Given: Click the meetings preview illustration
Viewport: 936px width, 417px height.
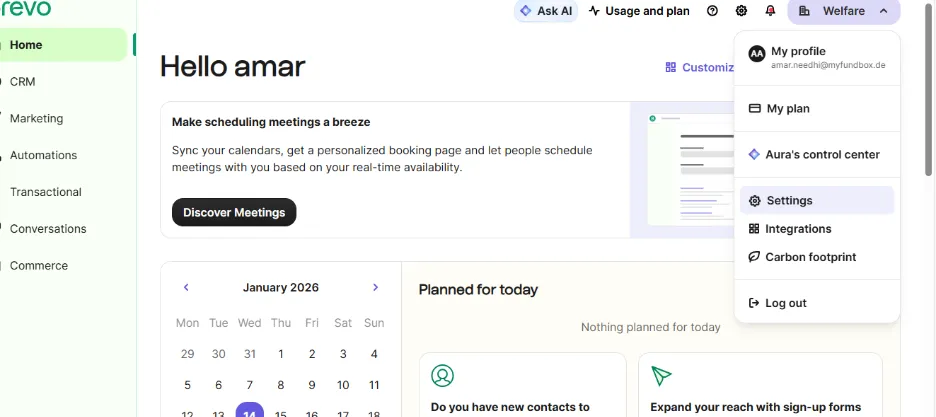Looking at the screenshot, I should click(682, 170).
